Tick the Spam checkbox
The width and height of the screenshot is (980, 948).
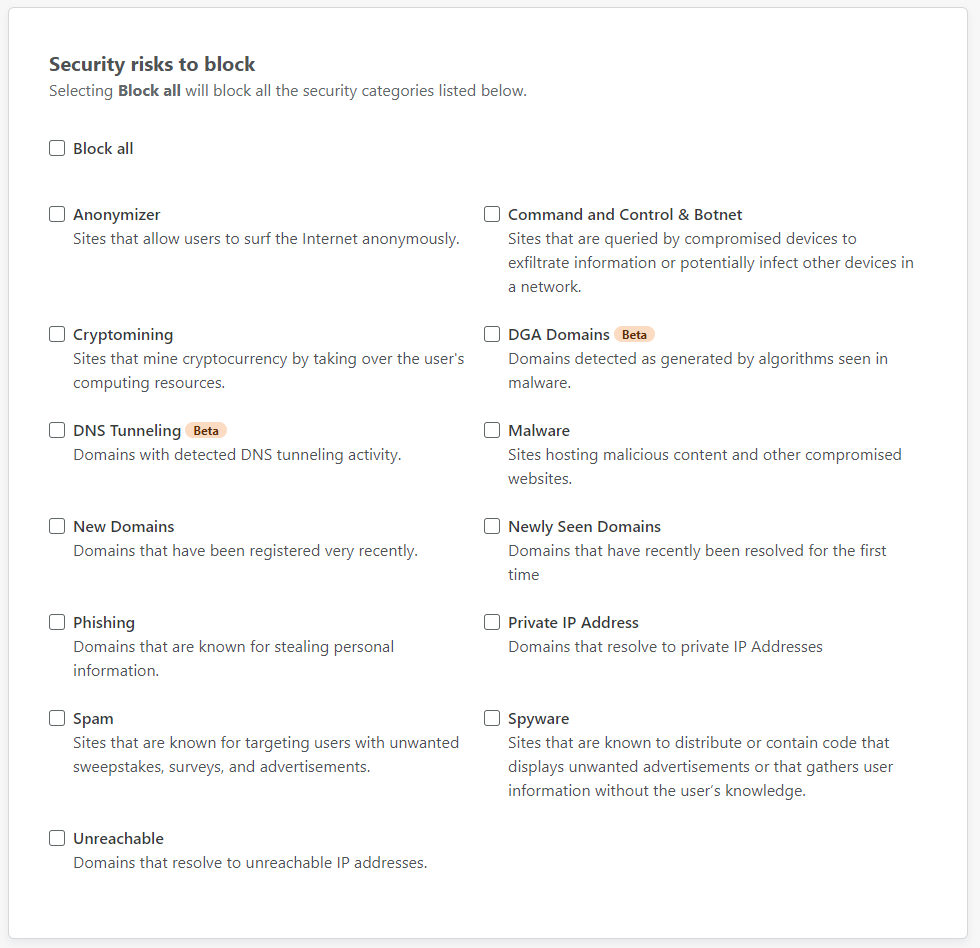tap(57, 719)
